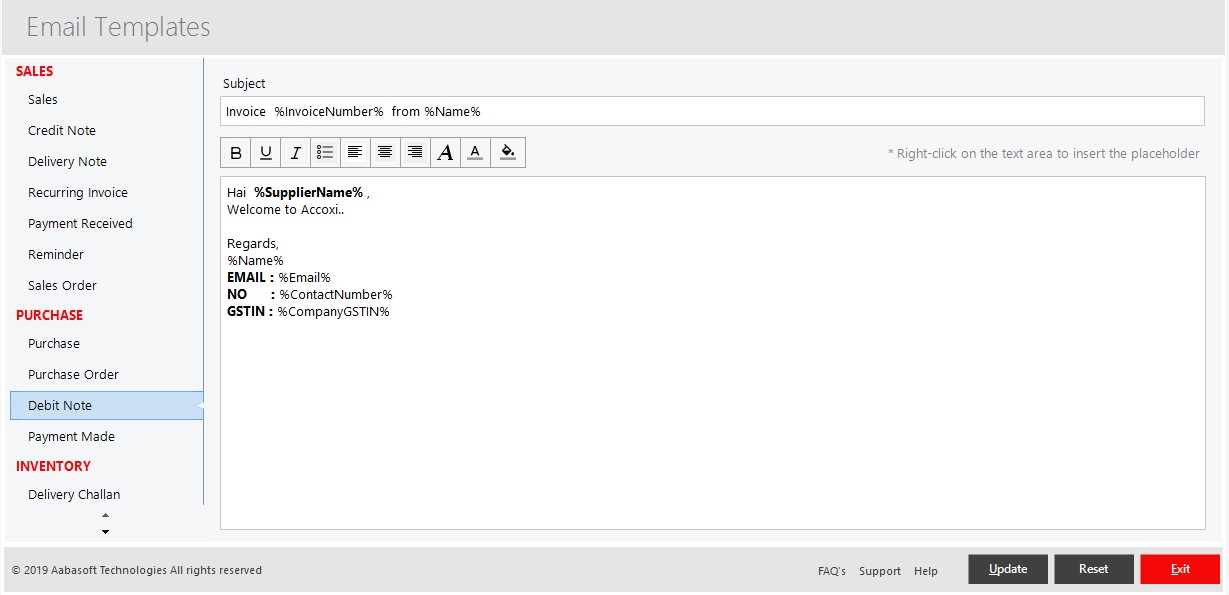Select the Credit Note template under SALES
The image size is (1229, 595).
(x=62, y=130)
